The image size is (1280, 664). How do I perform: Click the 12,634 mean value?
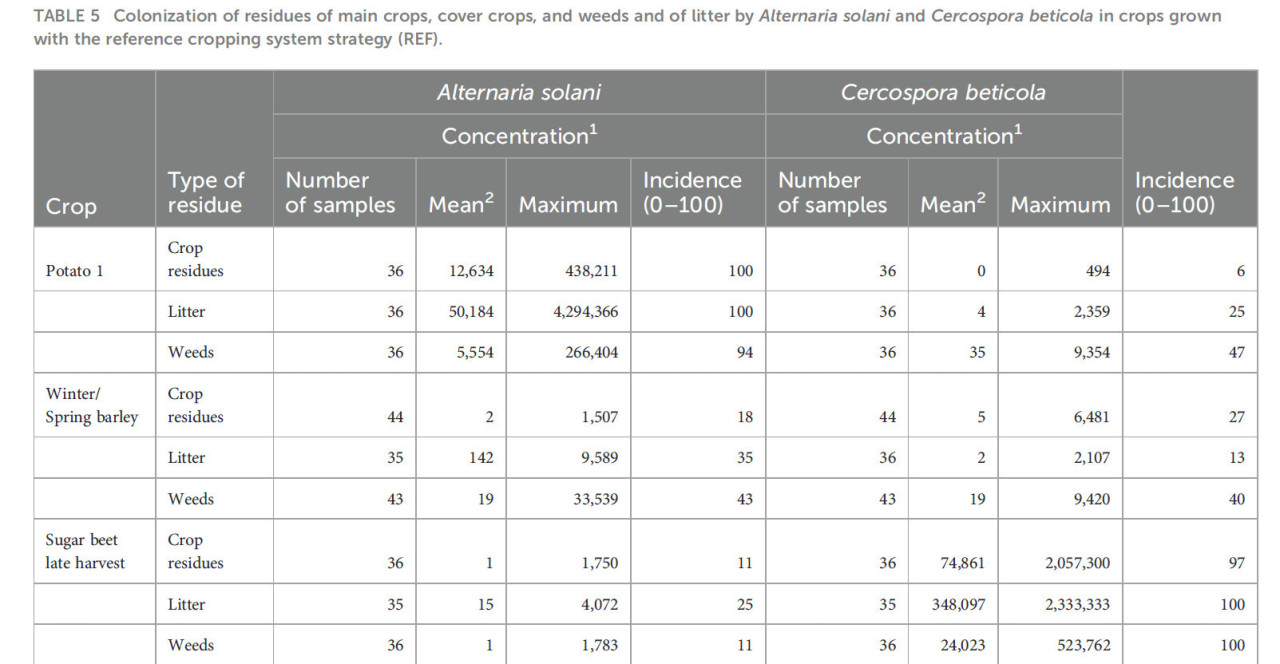point(471,271)
